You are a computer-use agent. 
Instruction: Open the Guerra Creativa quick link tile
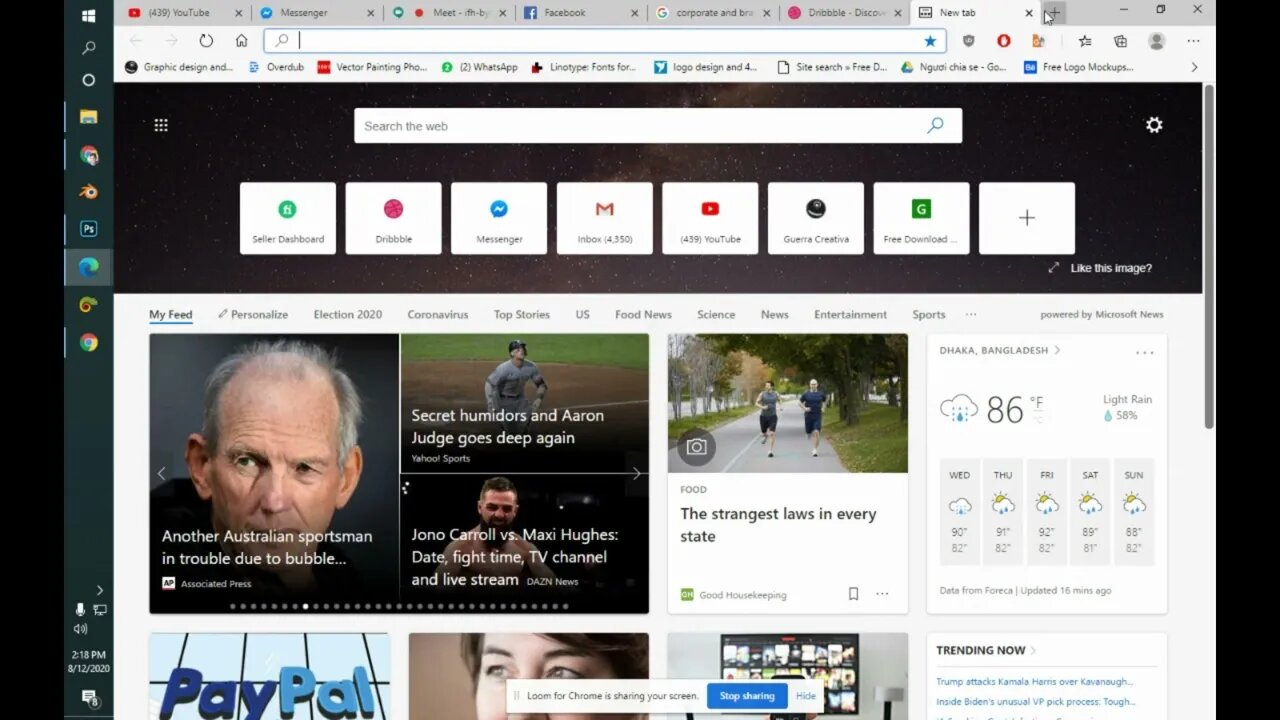tap(816, 218)
